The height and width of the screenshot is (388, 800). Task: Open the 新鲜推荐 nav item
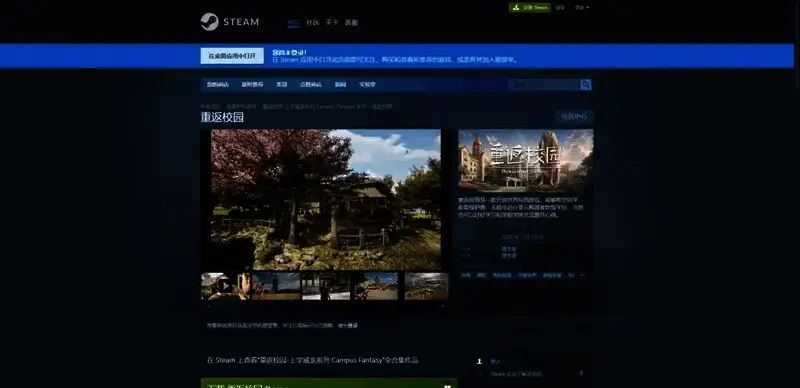(252, 85)
